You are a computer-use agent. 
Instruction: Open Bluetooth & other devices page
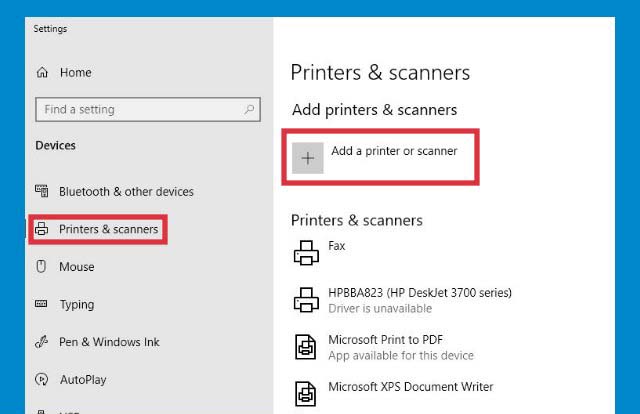click(x=126, y=191)
